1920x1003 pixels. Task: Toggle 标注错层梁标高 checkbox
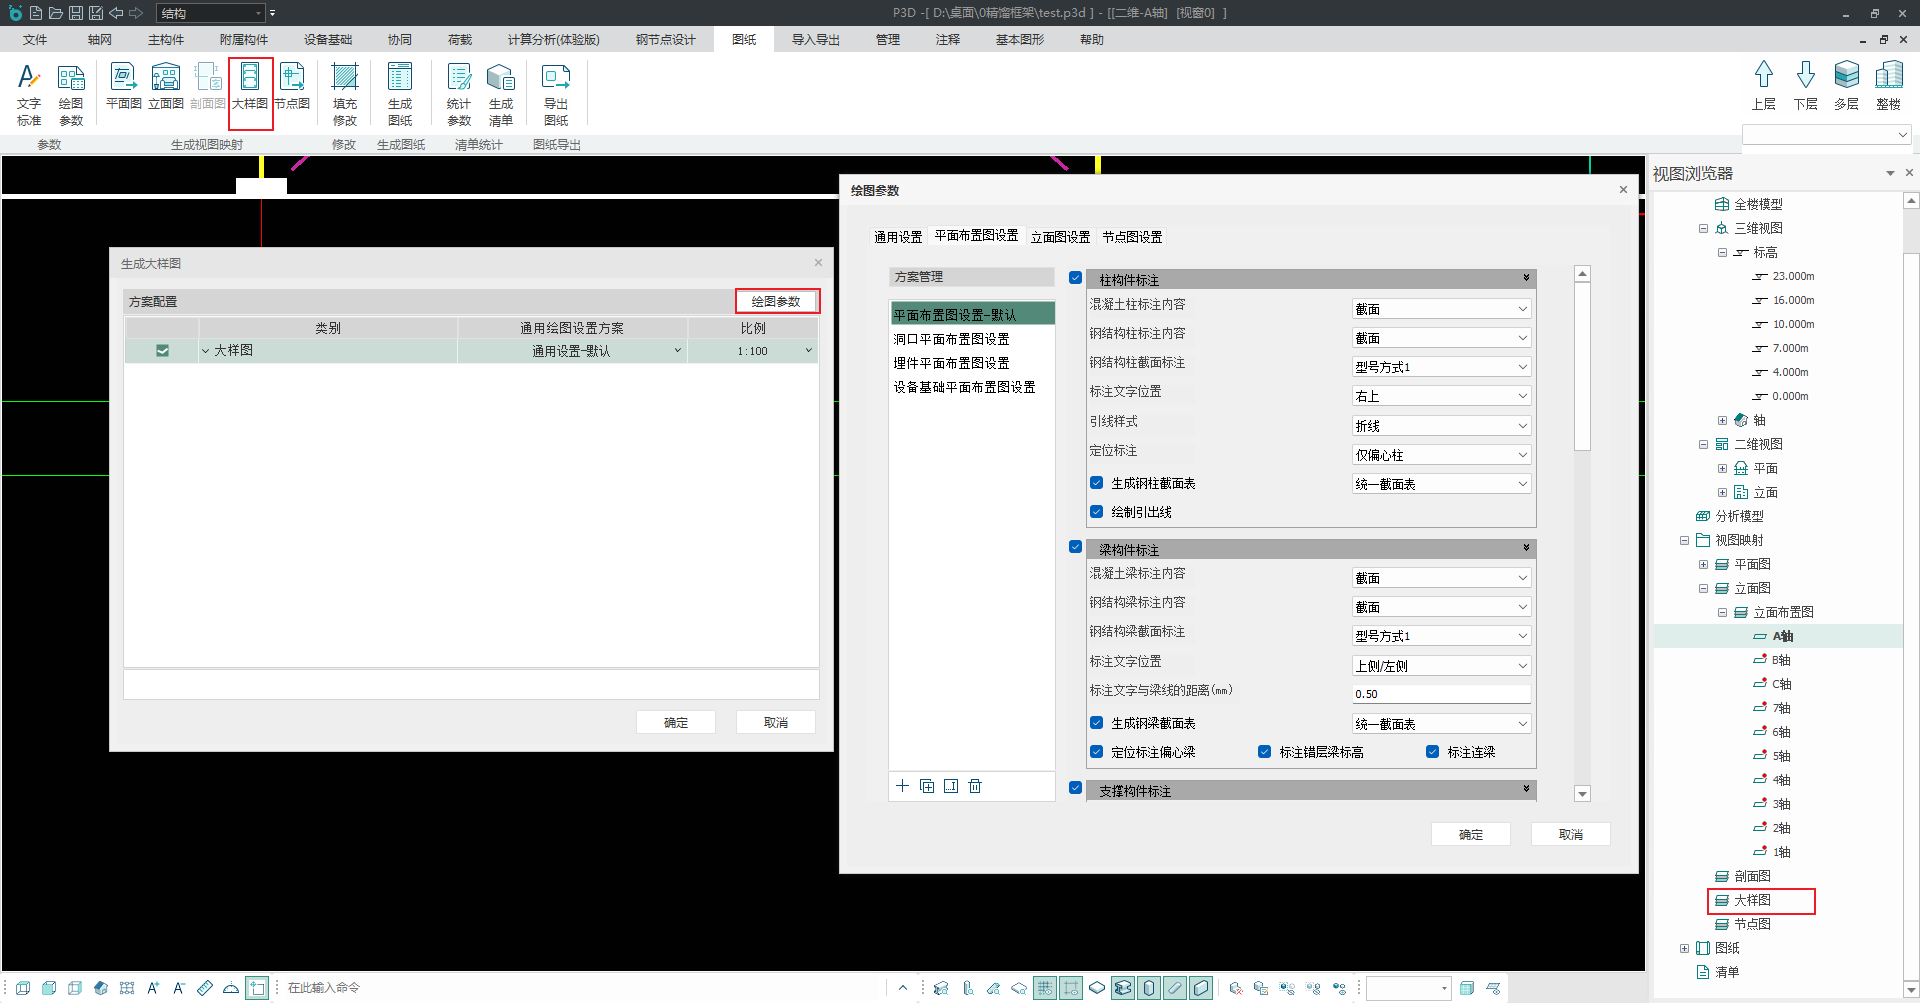(1265, 752)
